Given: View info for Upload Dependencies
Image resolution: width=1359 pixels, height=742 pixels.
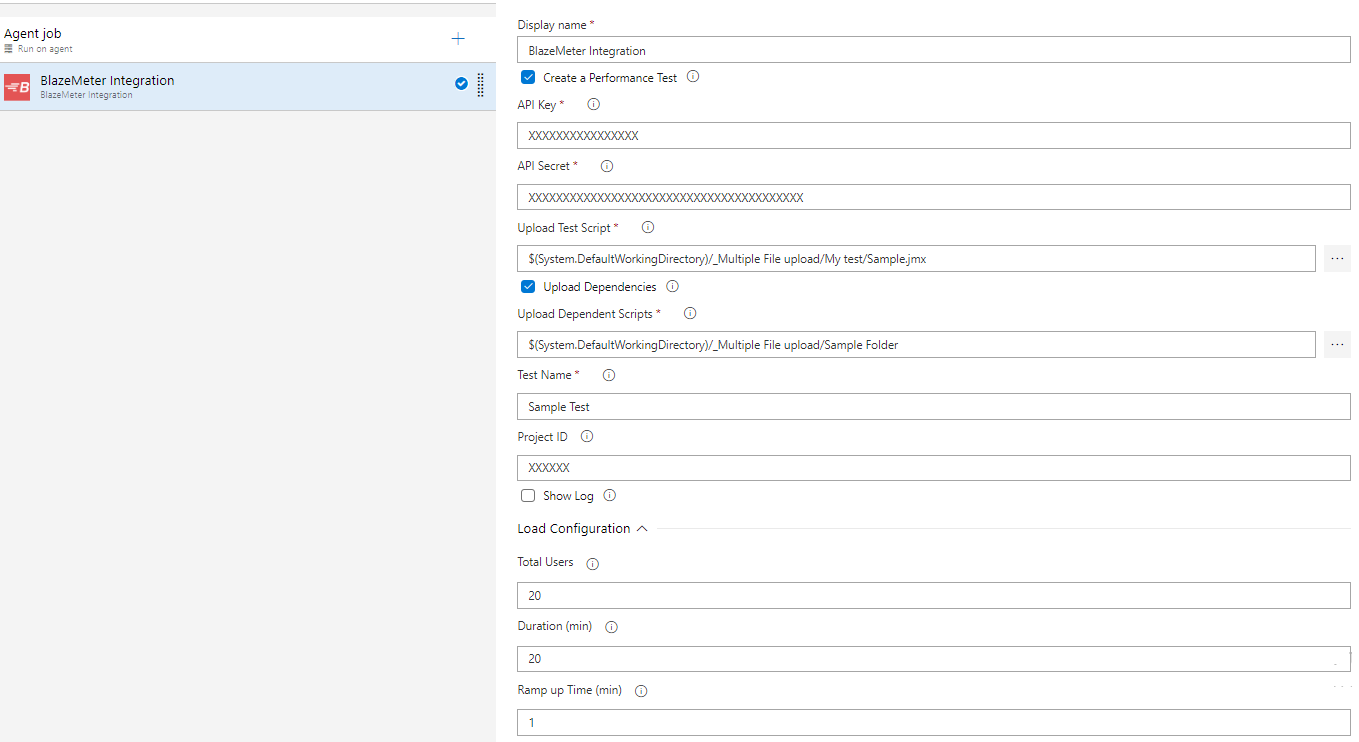Looking at the screenshot, I should (x=672, y=286).
